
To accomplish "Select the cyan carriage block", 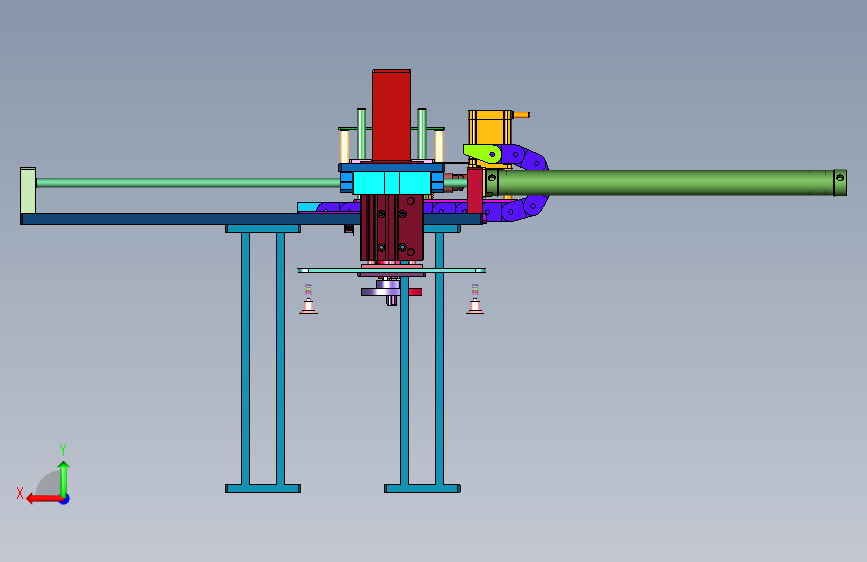I will (x=391, y=183).
